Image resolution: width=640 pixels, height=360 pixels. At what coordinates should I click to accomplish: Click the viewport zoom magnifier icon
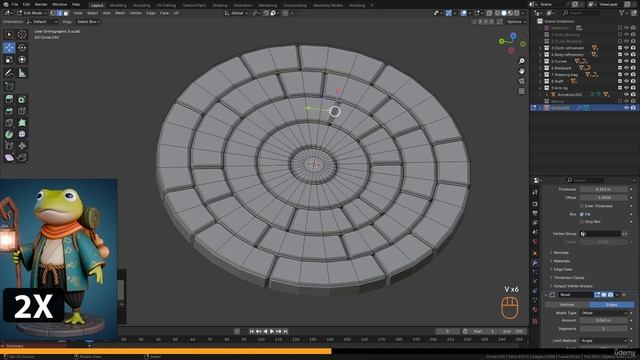pyautogui.click(x=522, y=61)
